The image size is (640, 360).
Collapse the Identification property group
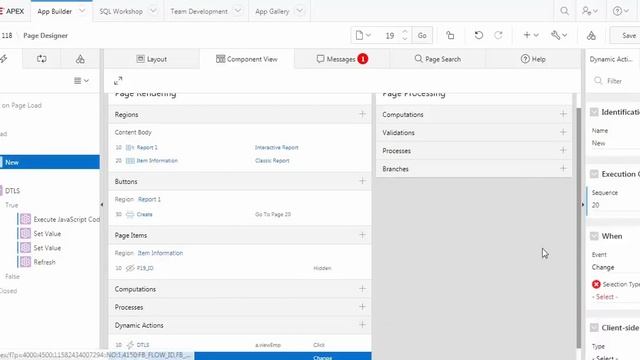[x=594, y=112]
